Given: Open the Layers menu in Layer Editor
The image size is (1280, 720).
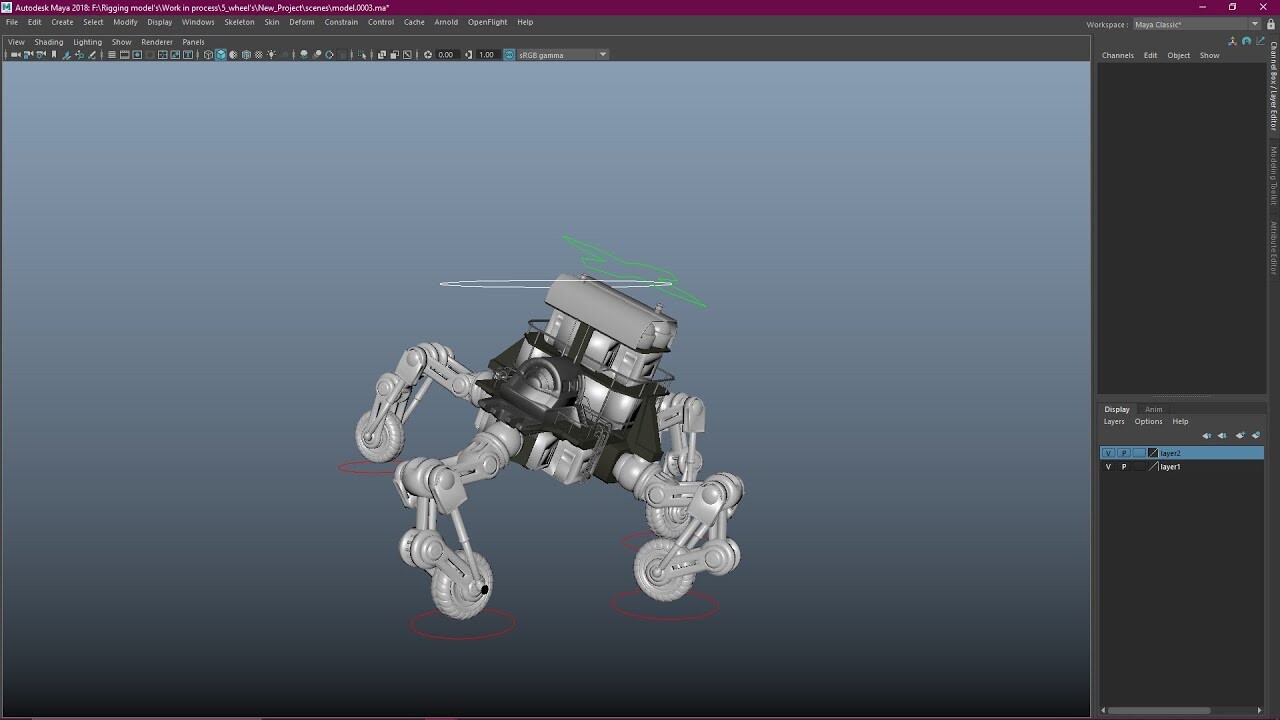Looking at the screenshot, I should tap(1114, 421).
